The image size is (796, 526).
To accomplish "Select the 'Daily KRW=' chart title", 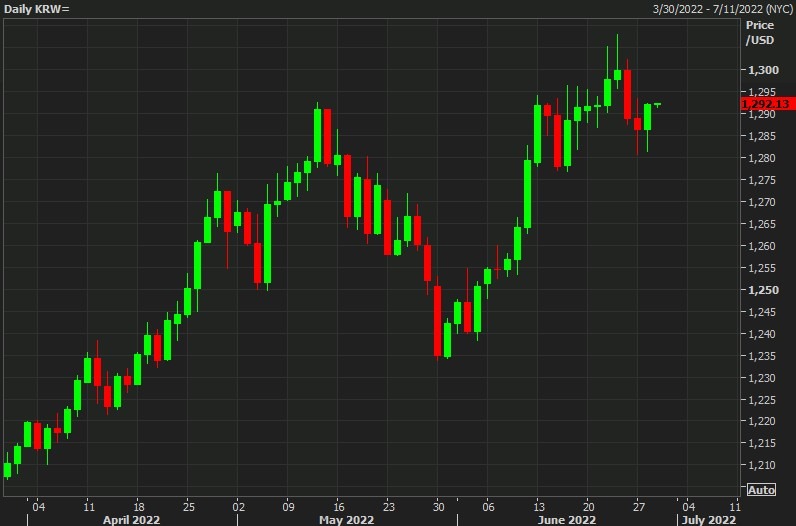I will (x=37, y=9).
